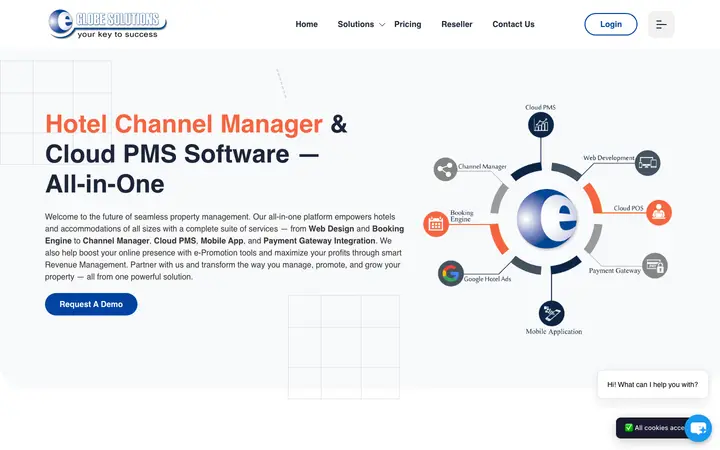Click the 'your key to success' tagline
Screen dimensions: 720x450
click(118, 34)
